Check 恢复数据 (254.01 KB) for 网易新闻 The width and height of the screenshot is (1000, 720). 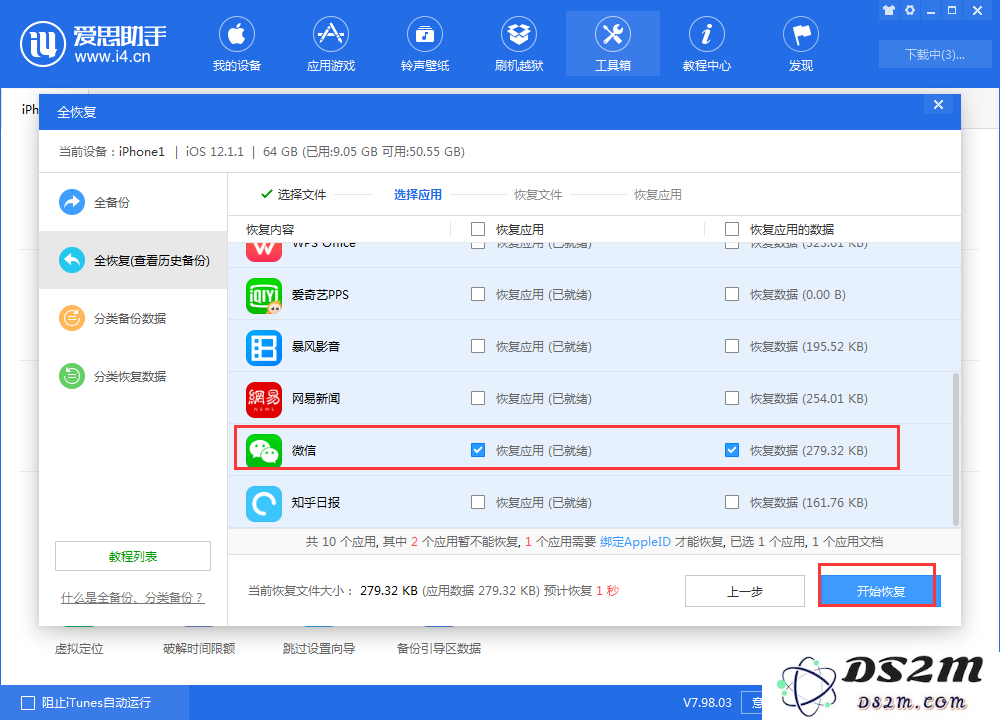[732, 398]
